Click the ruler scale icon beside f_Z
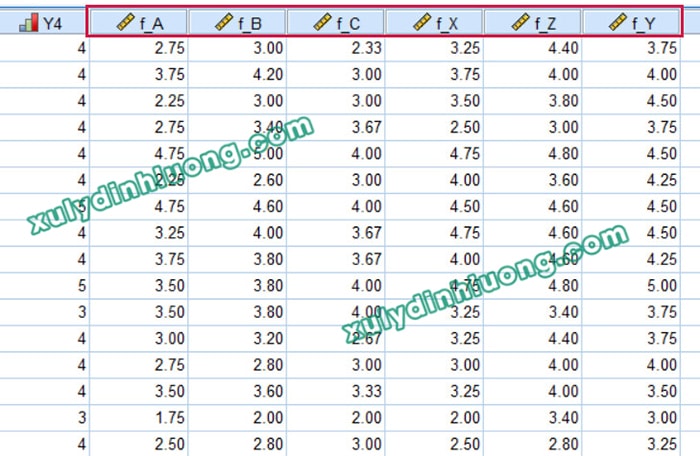The width and height of the screenshot is (700, 456). point(521,21)
